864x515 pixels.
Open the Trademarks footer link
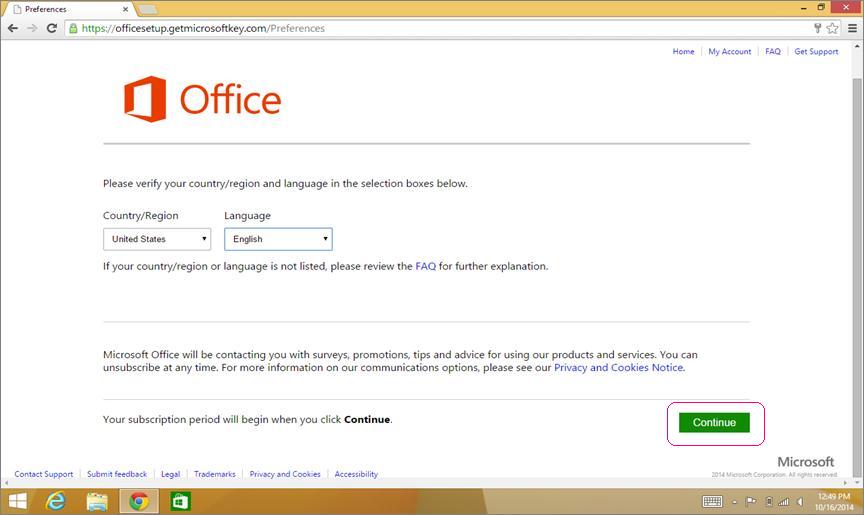coord(214,474)
